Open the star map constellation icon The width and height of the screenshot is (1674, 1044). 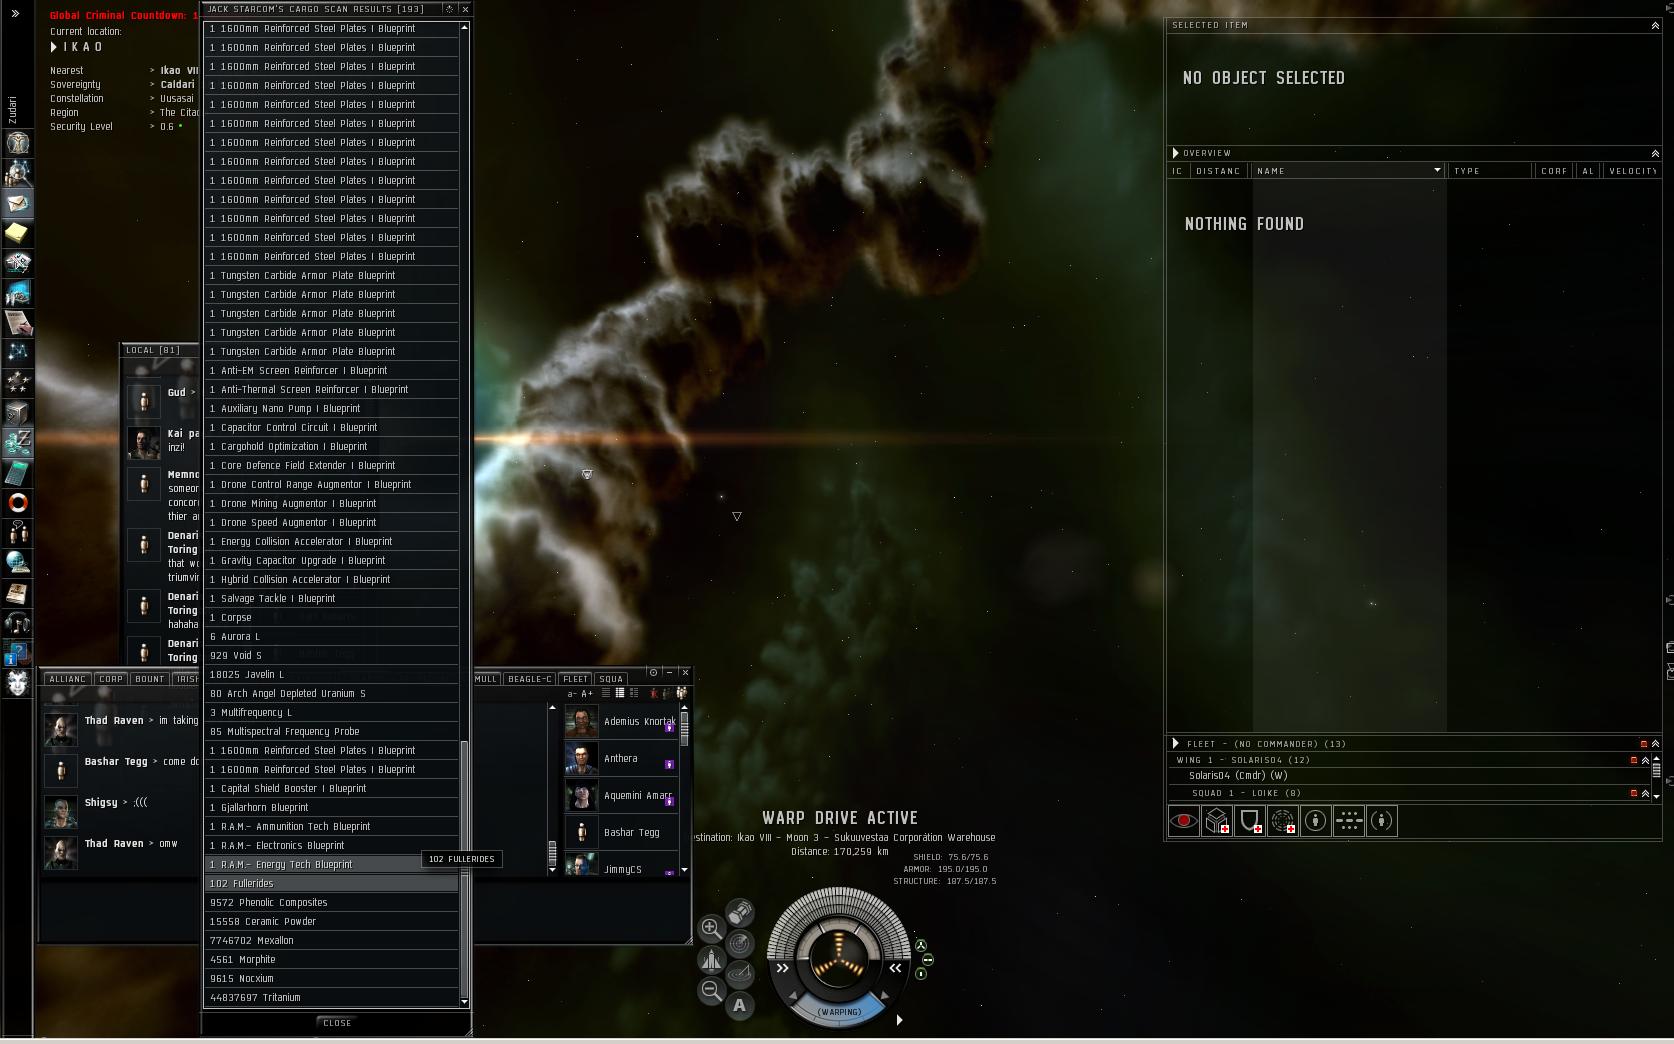click(17, 352)
